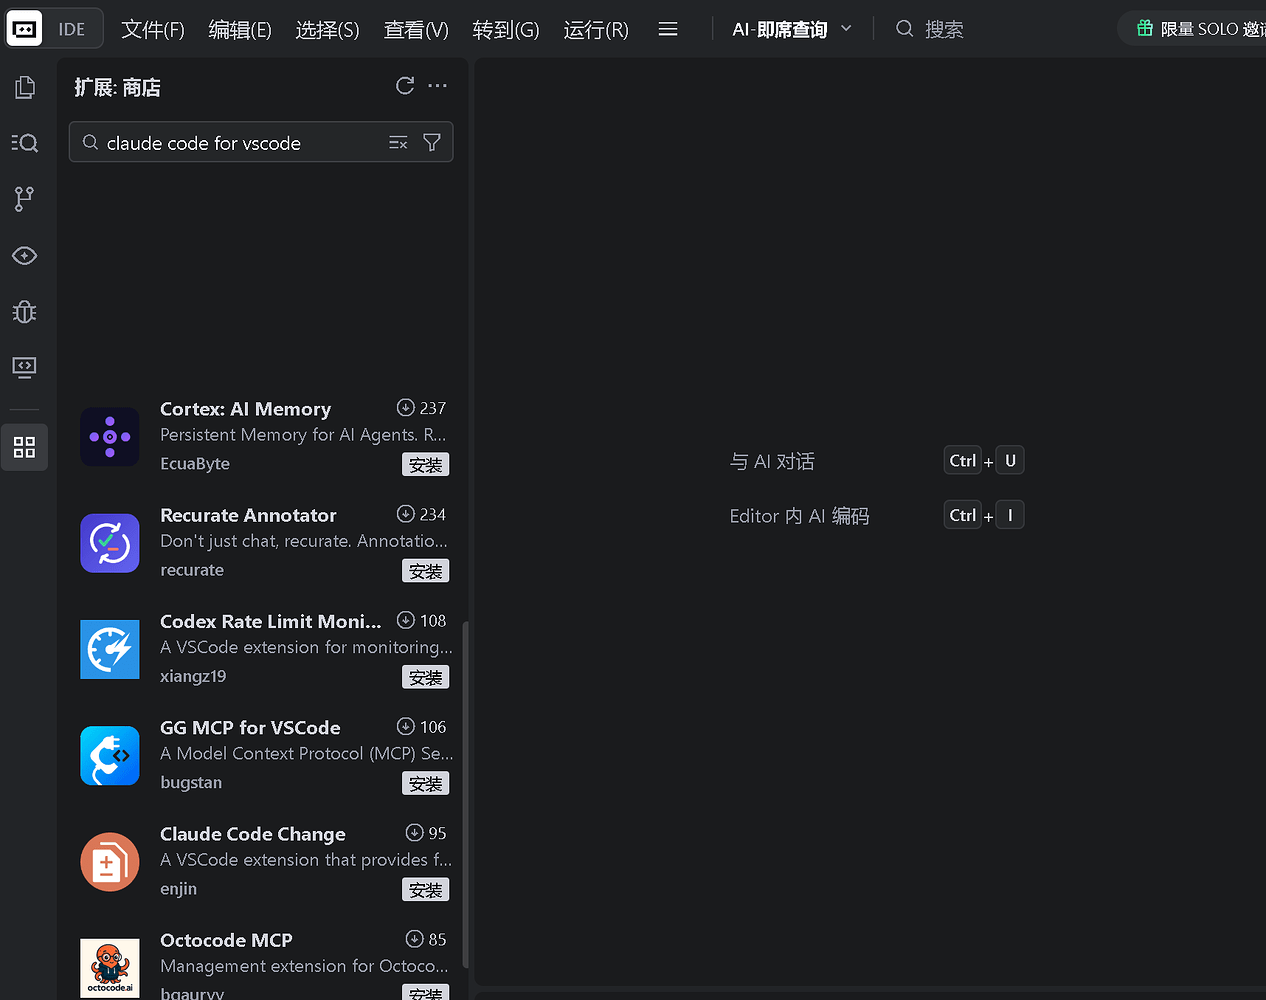This screenshot has height=1000, width=1266.
Task: Open the 查看(V) menu
Action: 416,30
